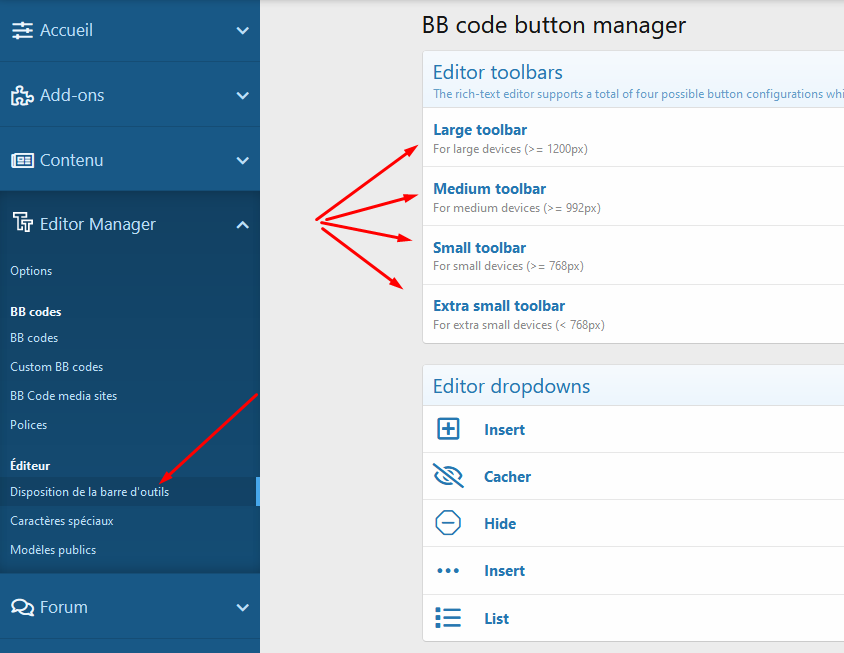This screenshot has width=844, height=653.
Task: Click the crossed-eye Cacher icon
Action: 448,476
